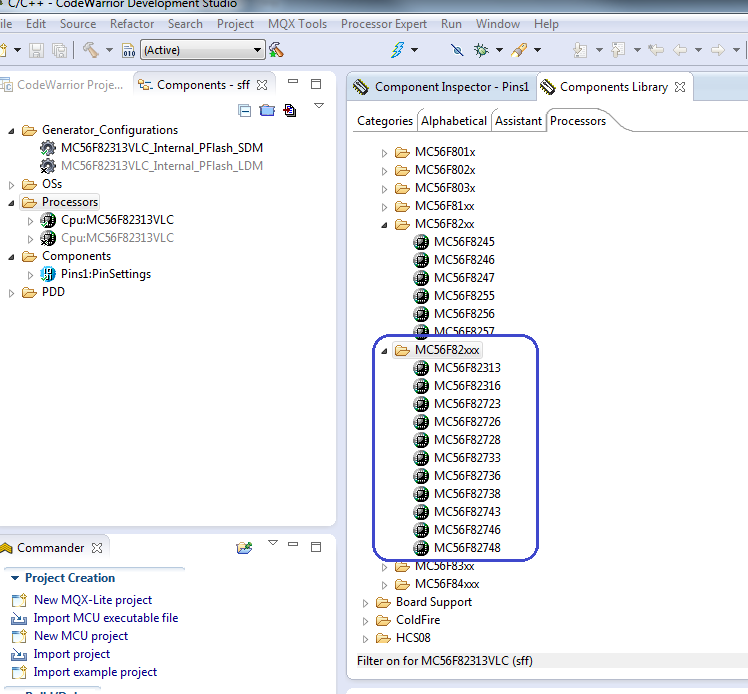Expand the MC56F84xxx folder
This screenshot has height=694, width=748.
click(x=384, y=585)
